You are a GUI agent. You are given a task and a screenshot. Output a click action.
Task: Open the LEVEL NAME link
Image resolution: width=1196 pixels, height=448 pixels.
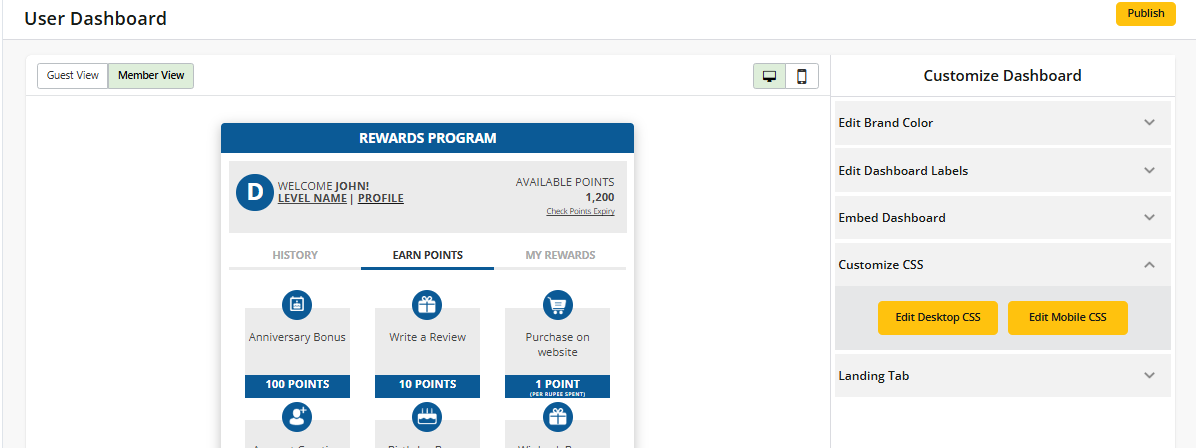pyautogui.click(x=312, y=198)
